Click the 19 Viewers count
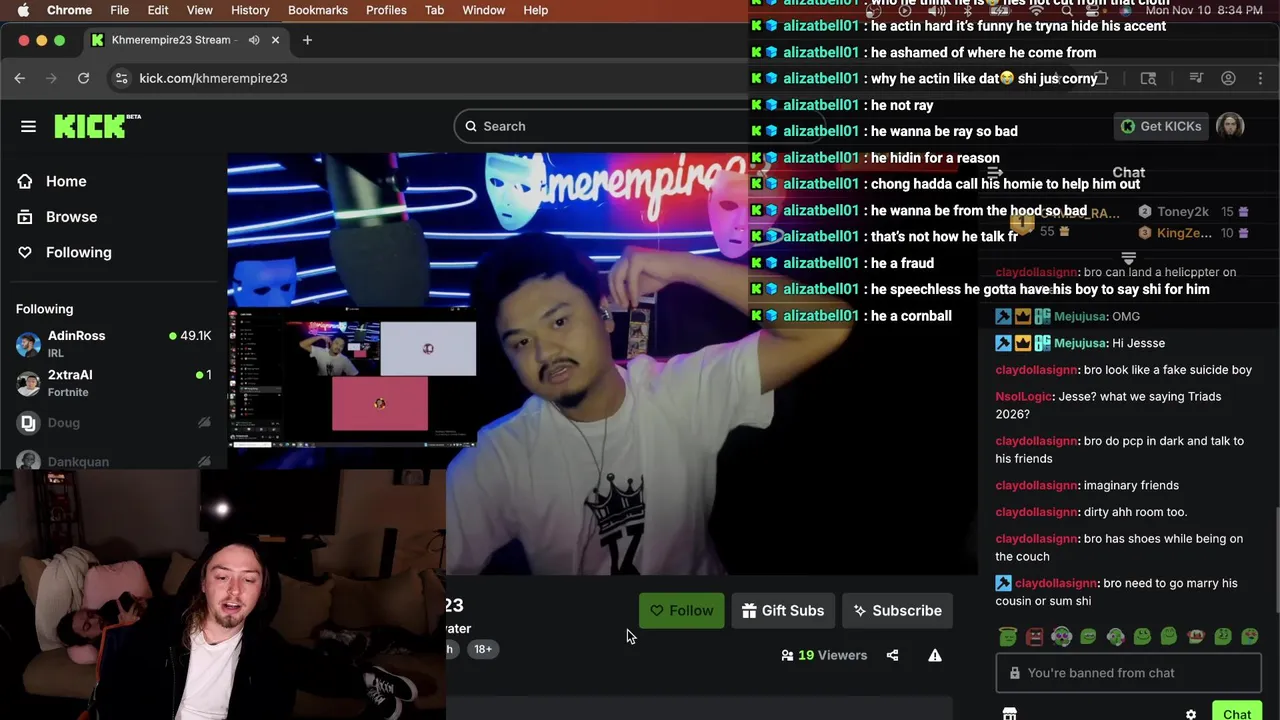1280x720 pixels. (x=824, y=655)
